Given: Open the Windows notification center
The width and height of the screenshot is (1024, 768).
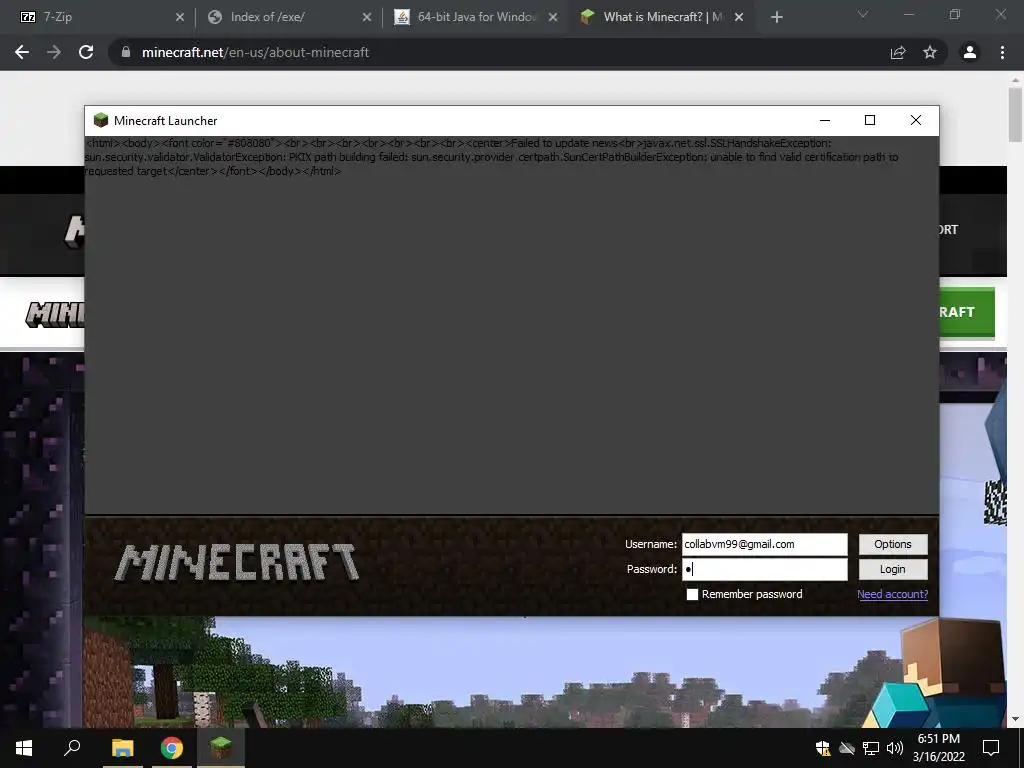Looking at the screenshot, I should (991, 748).
